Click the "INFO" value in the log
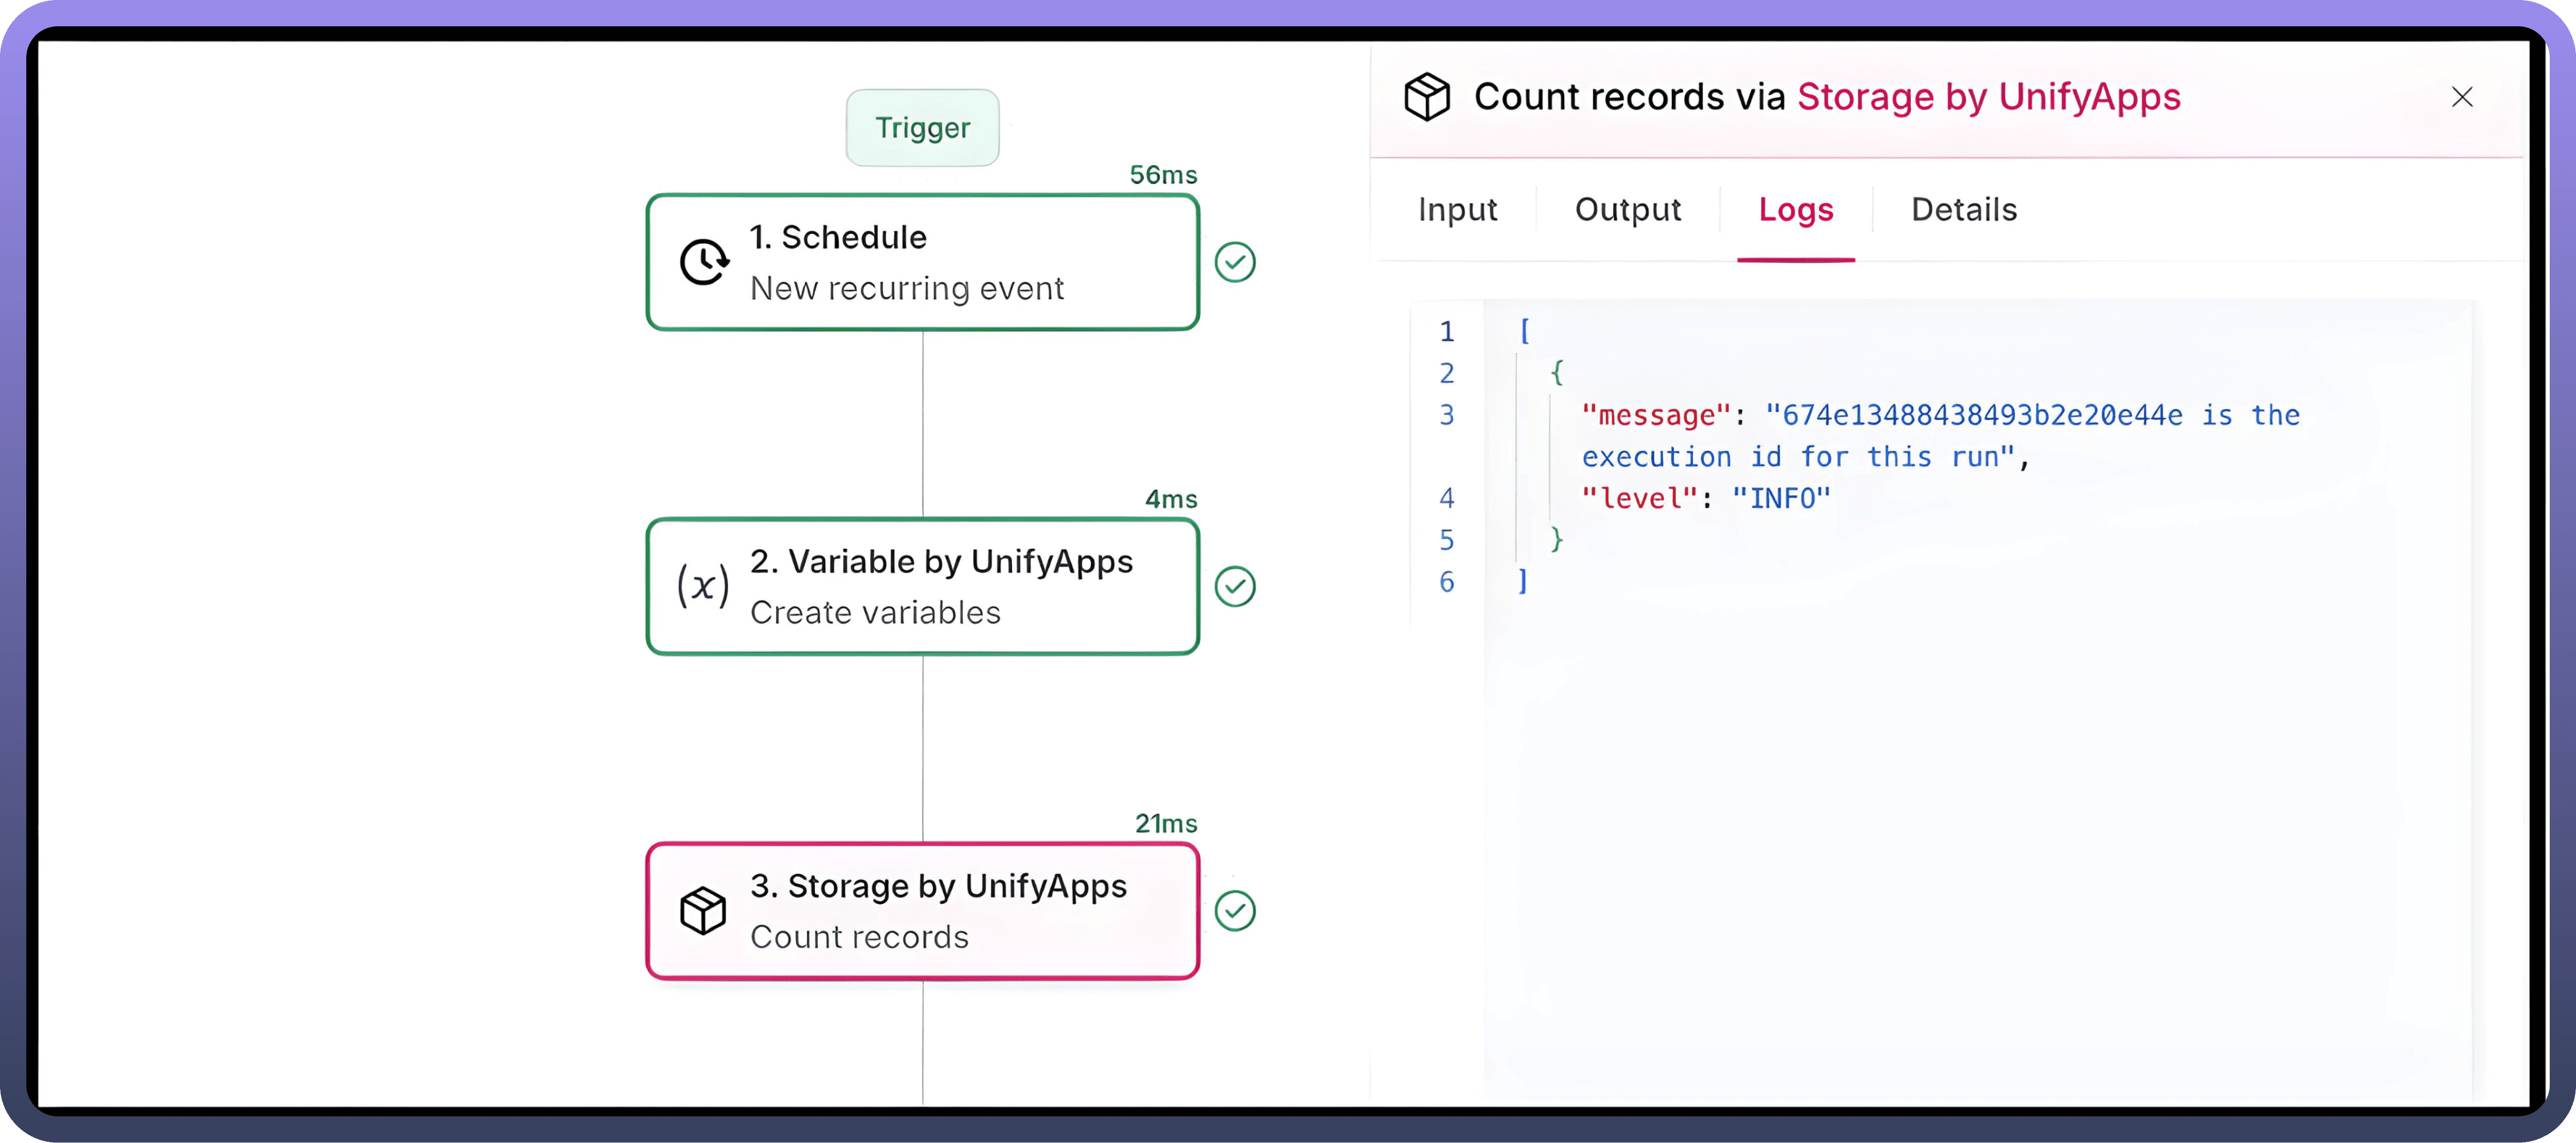The image size is (2576, 1143). click(x=1781, y=498)
